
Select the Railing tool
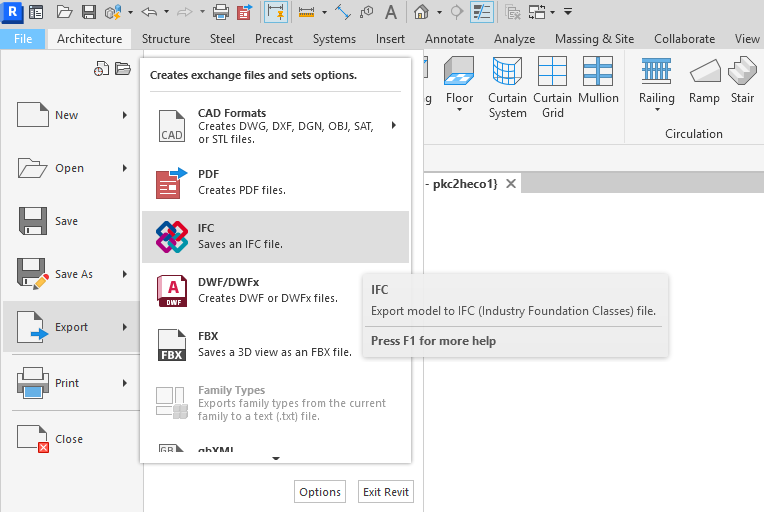[657, 81]
